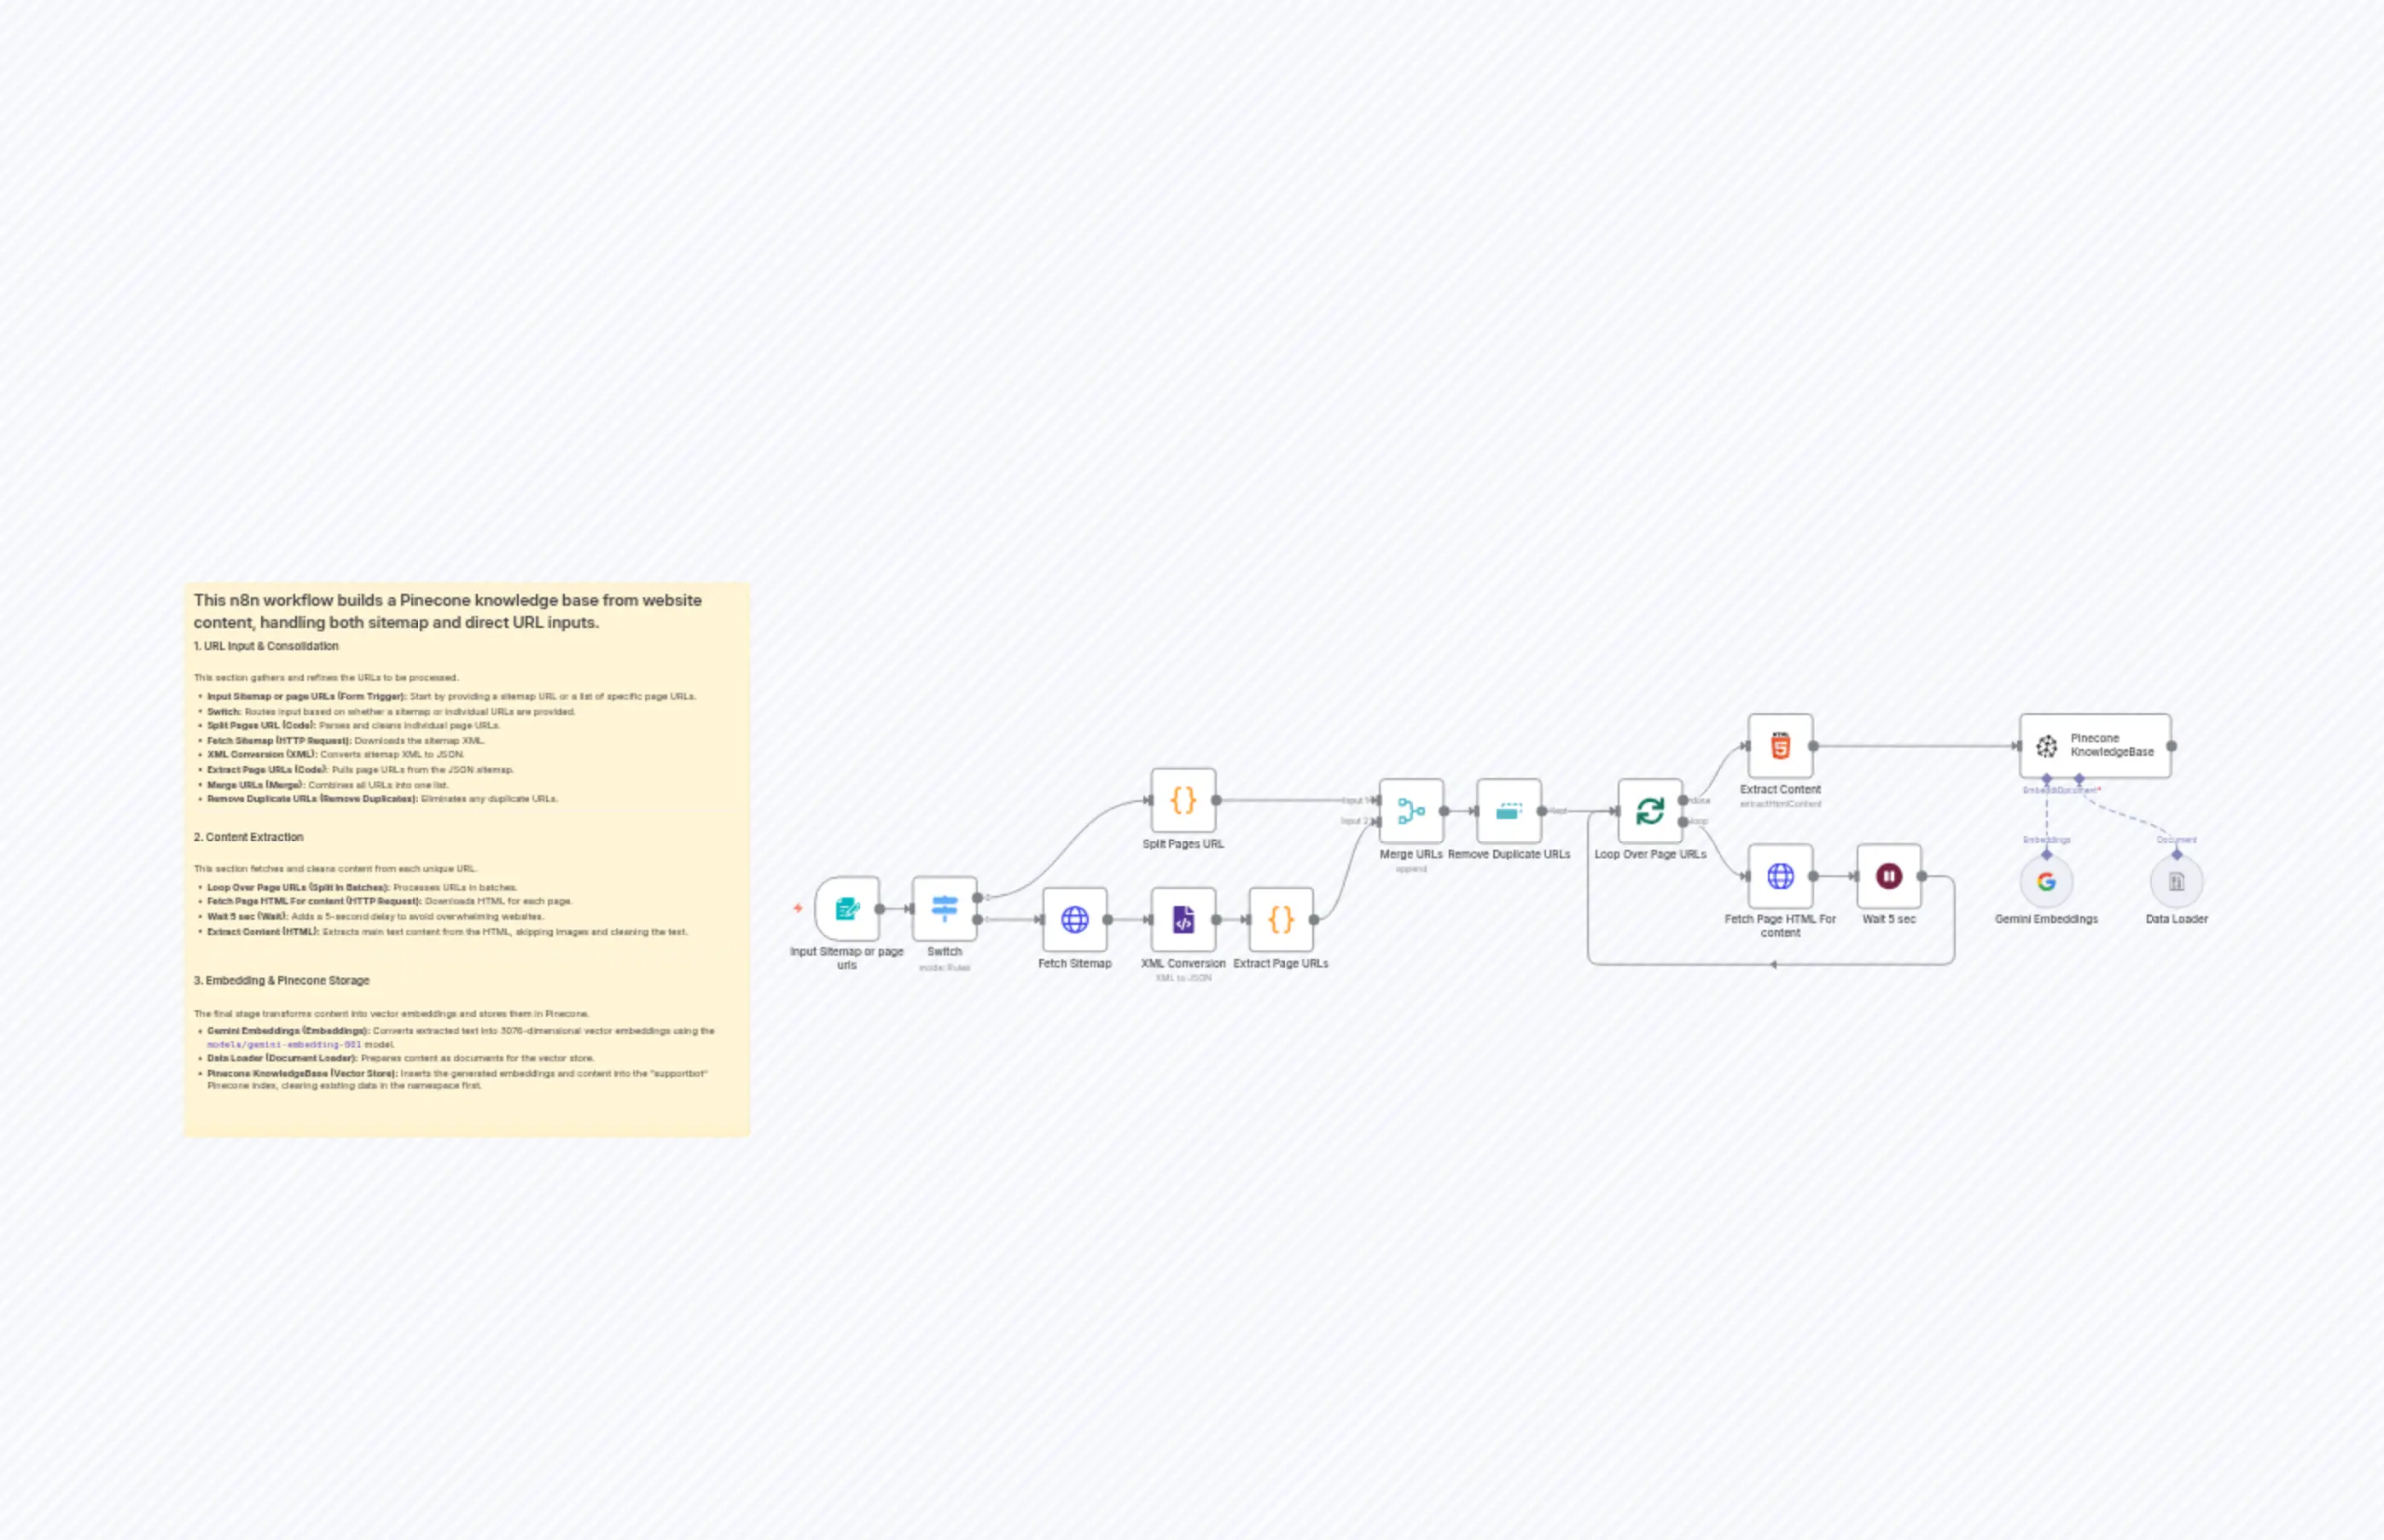
Task: Open the Input Sitemap or page urls trigger node
Action: tap(847, 910)
